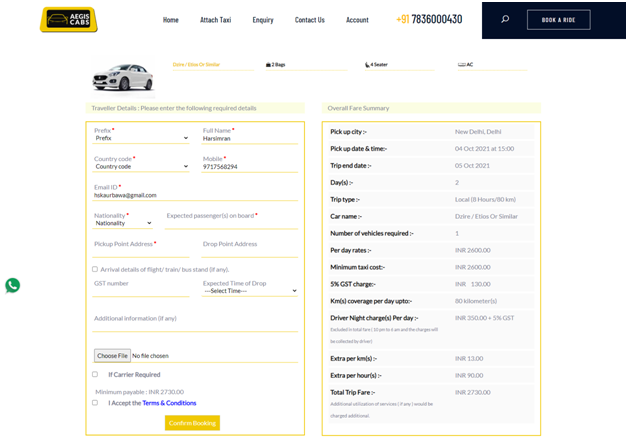Image resolution: width=628 pixels, height=443 pixels.
Task: Click '04 Oct 2021 at 15:00' value
Action: [x=484, y=149]
